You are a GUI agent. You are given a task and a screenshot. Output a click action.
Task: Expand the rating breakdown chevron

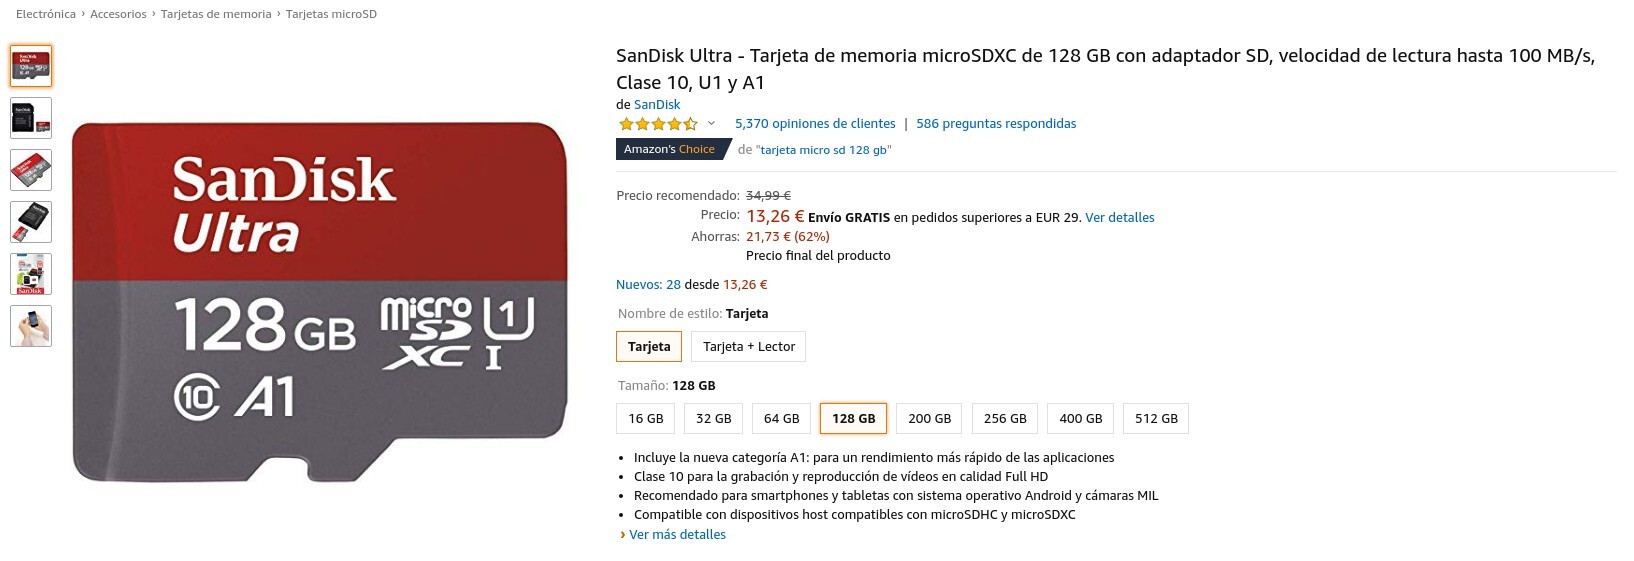712,124
